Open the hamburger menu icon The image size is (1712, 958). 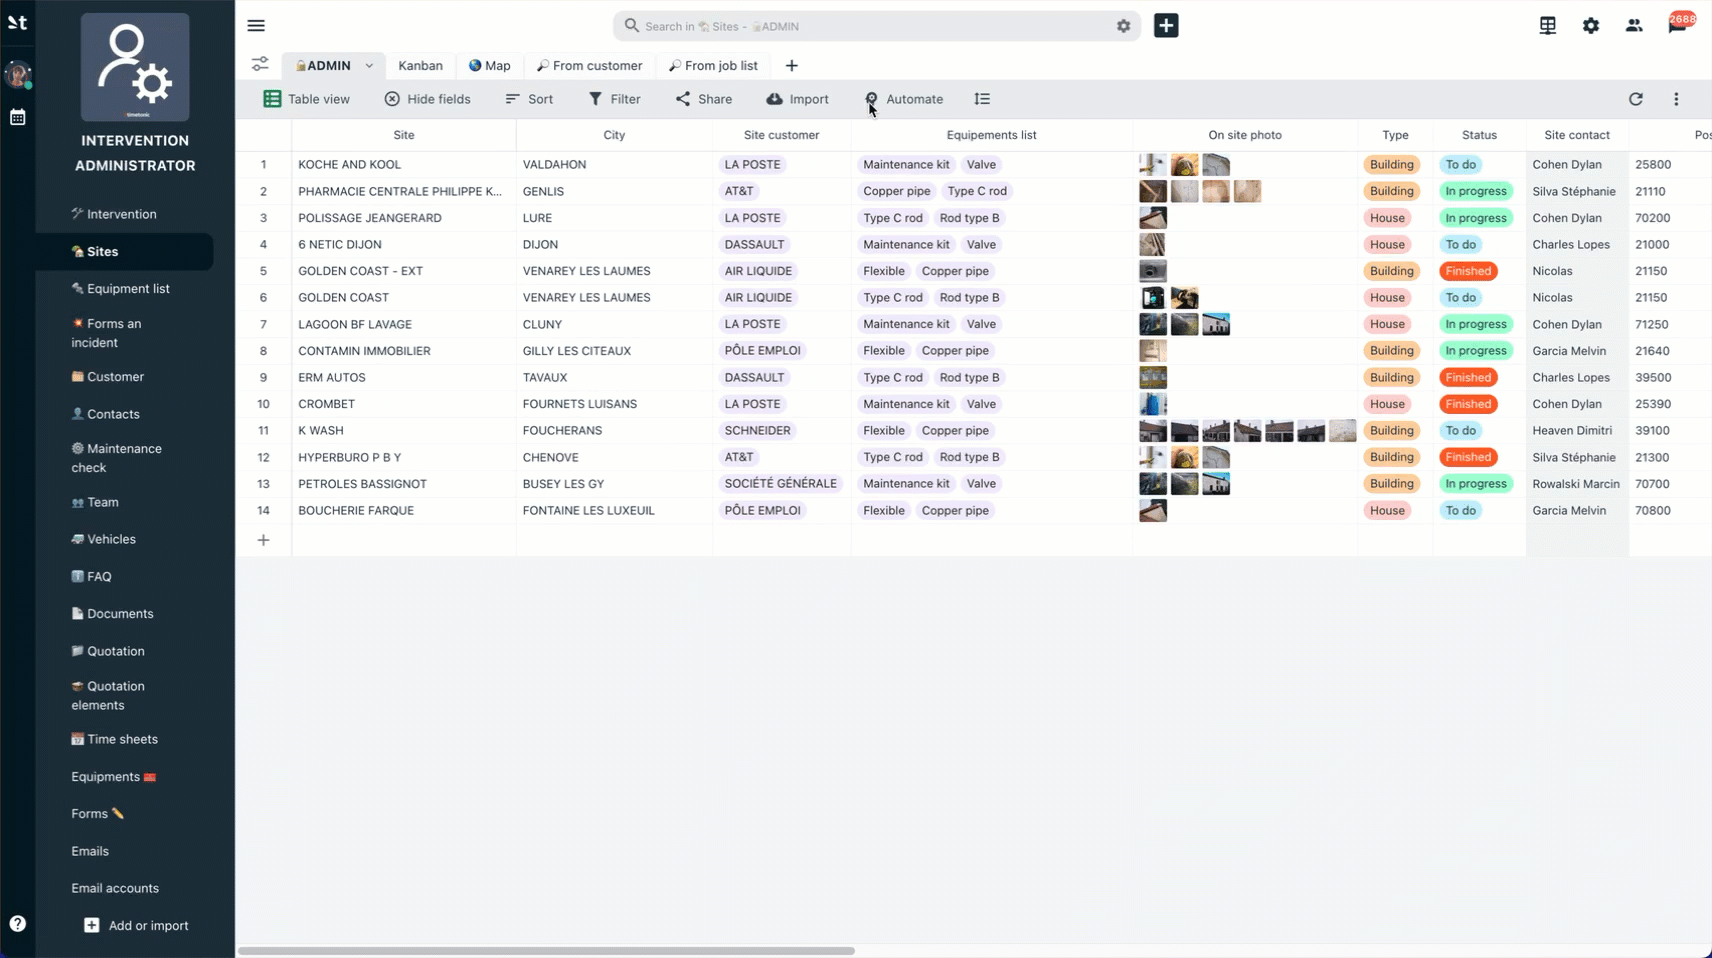click(256, 26)
